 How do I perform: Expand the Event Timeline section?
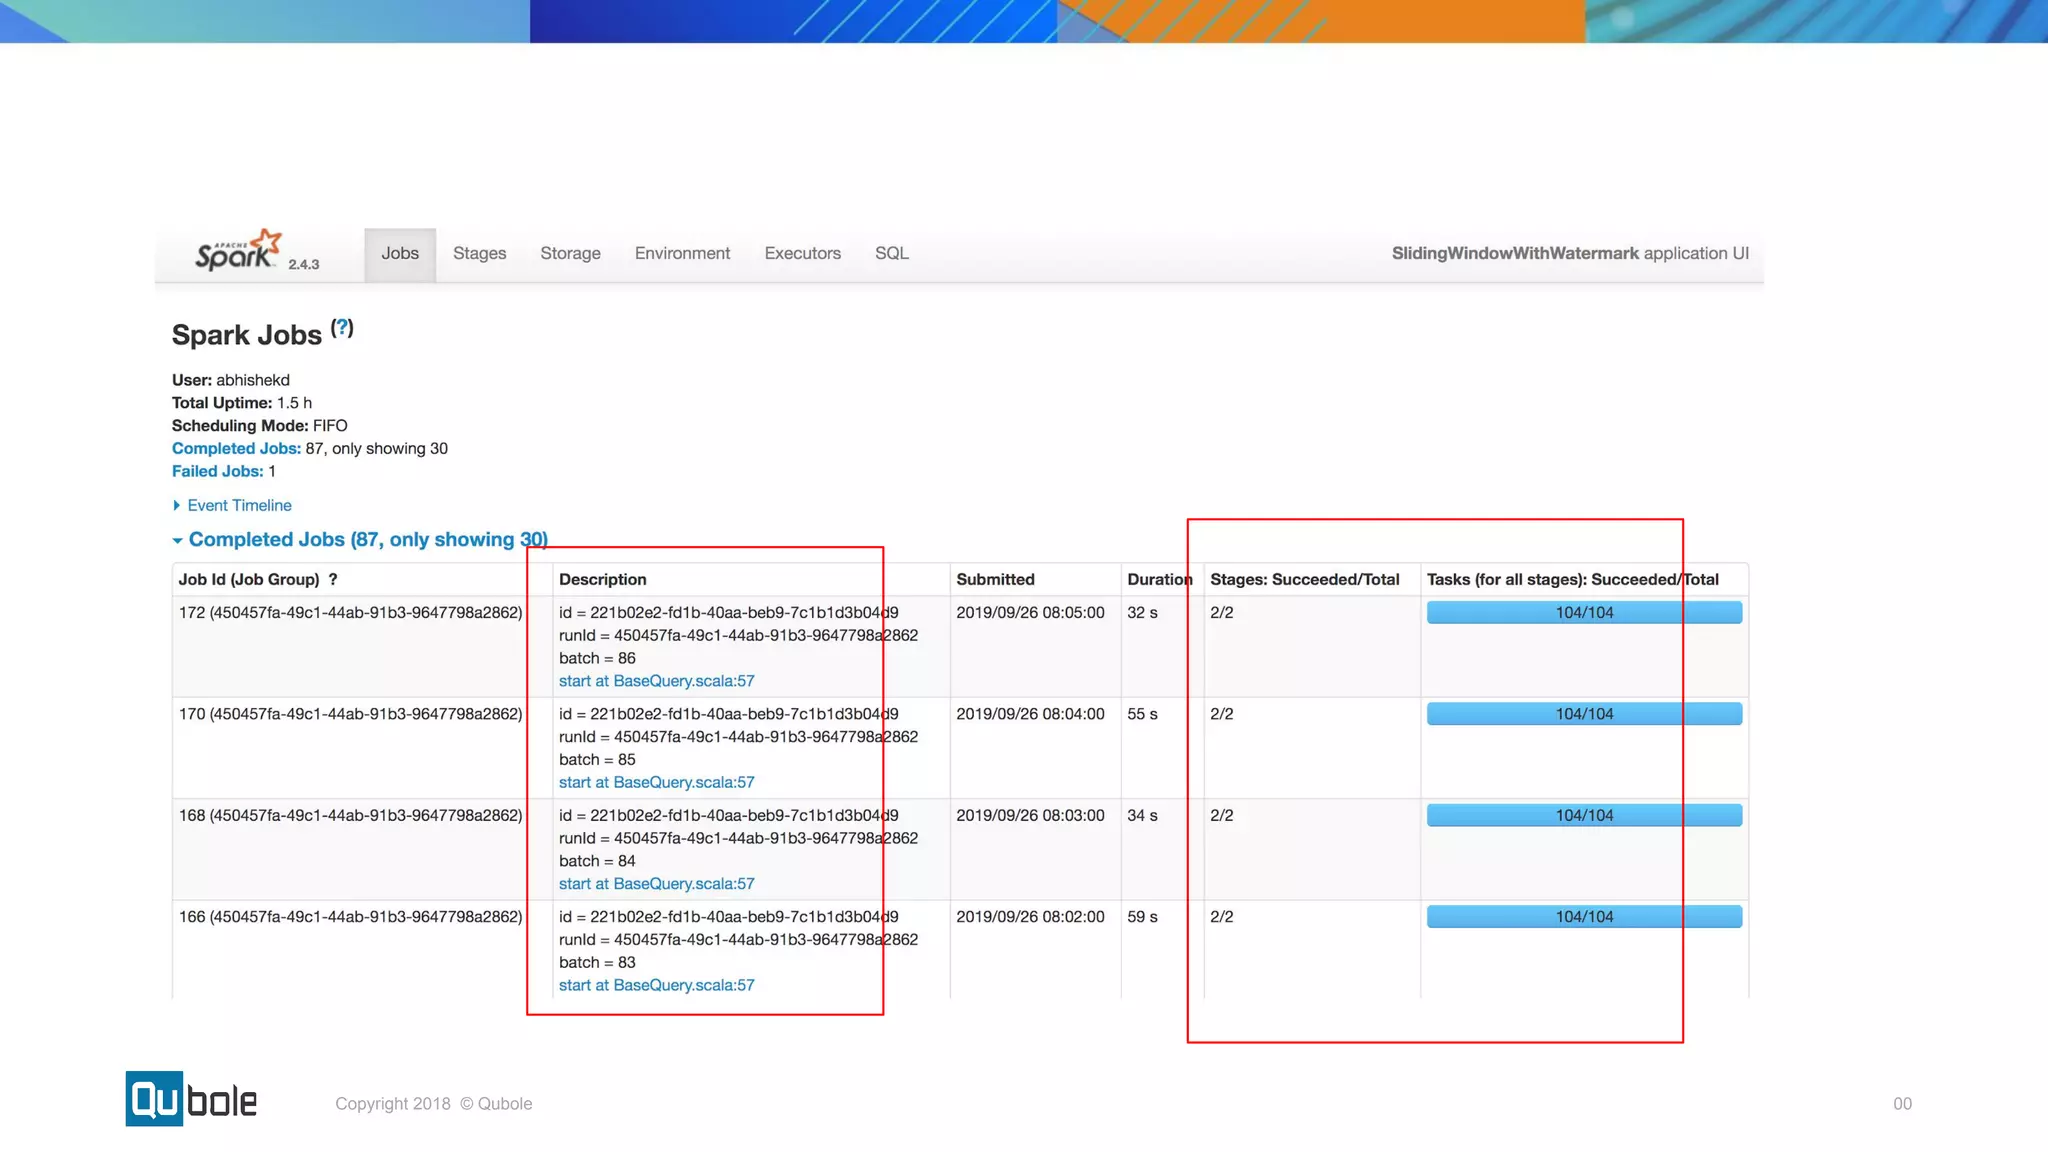pyautogui.click(x=238, y=506)
